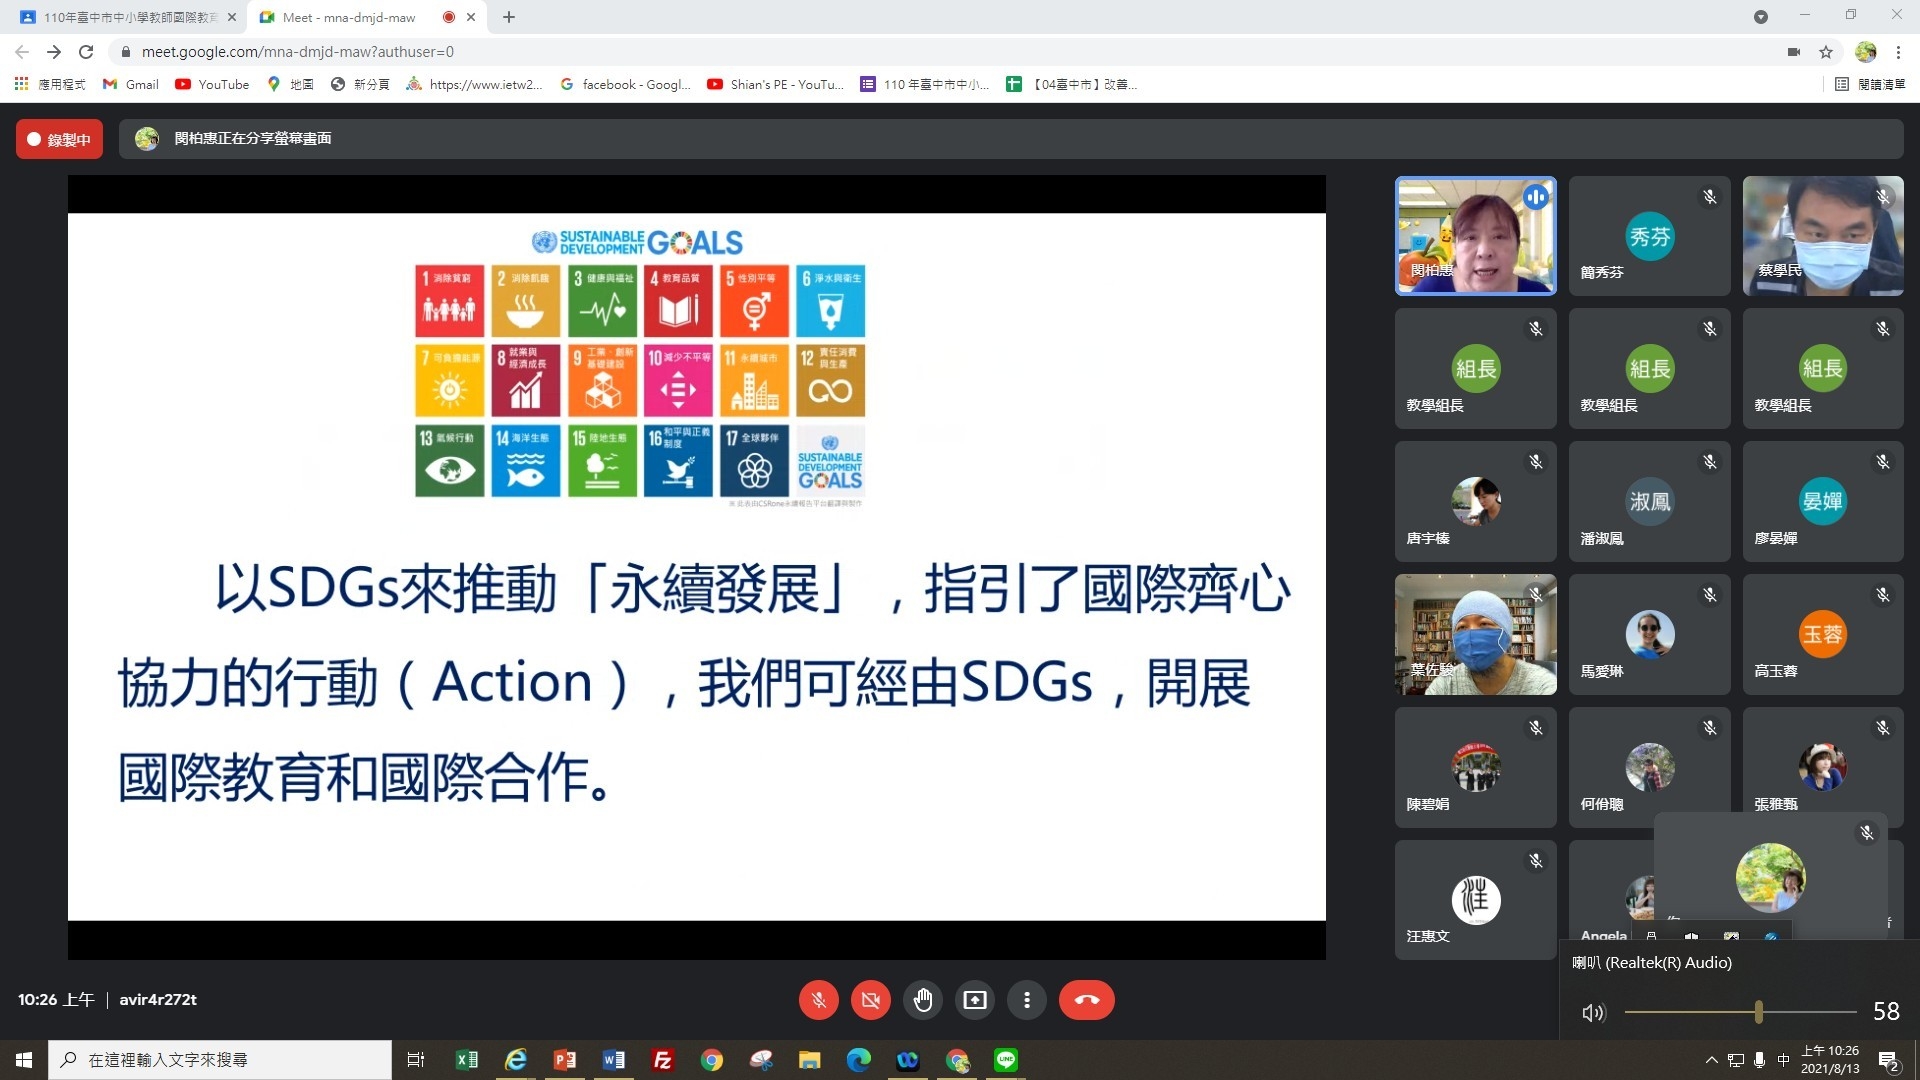Screen dimensions: 1920x1080
Task: Click the present screen icon
Action: click(975, 1000)
